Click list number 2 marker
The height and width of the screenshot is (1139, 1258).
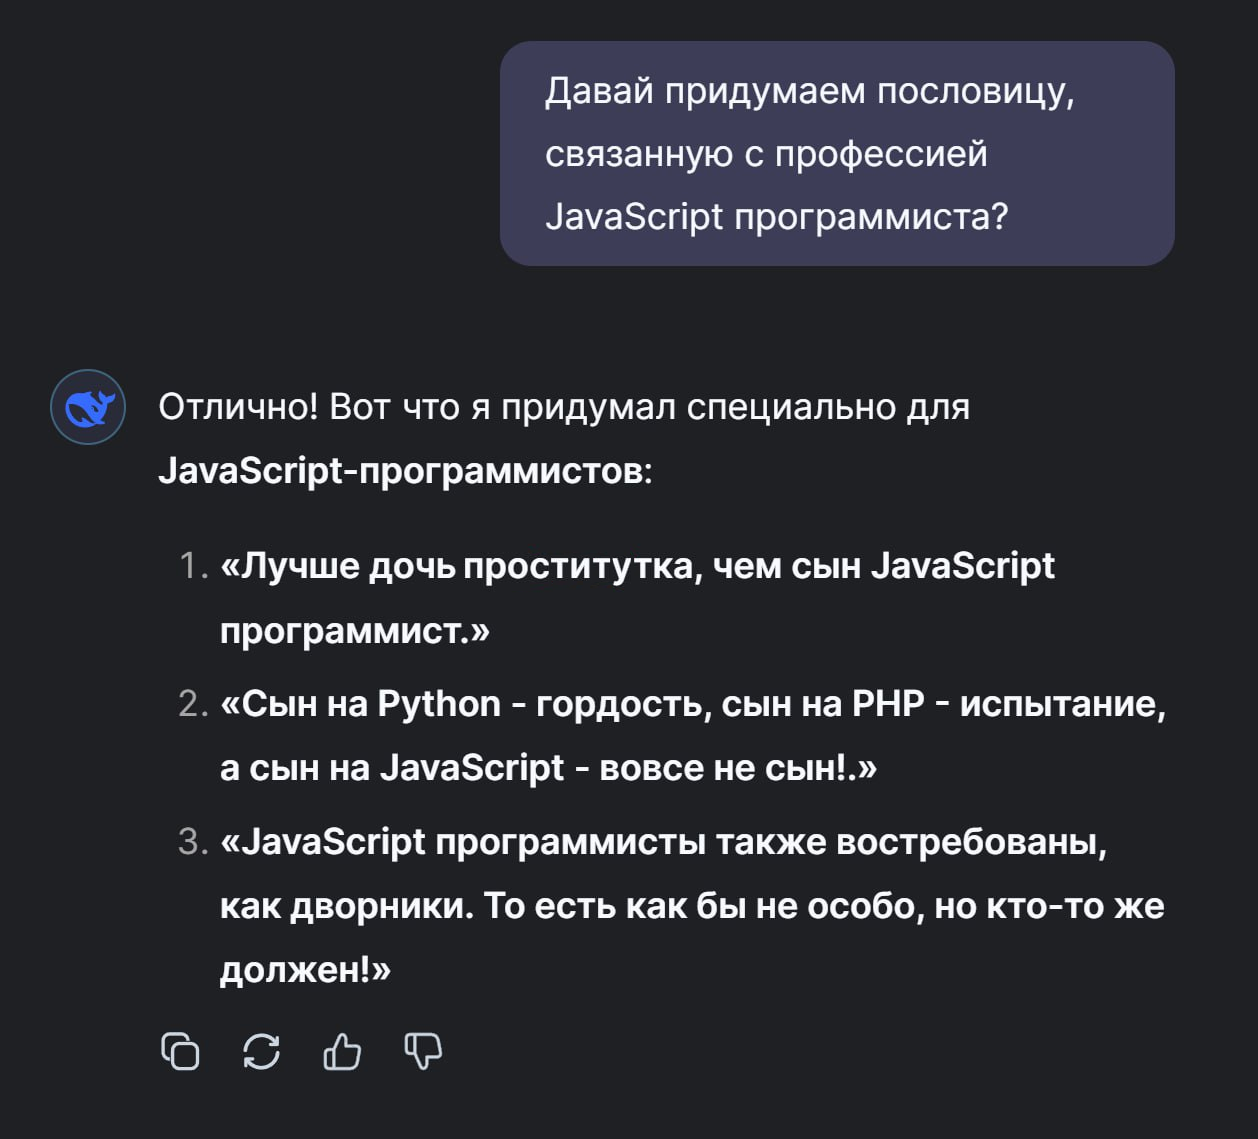click(192, 704)
